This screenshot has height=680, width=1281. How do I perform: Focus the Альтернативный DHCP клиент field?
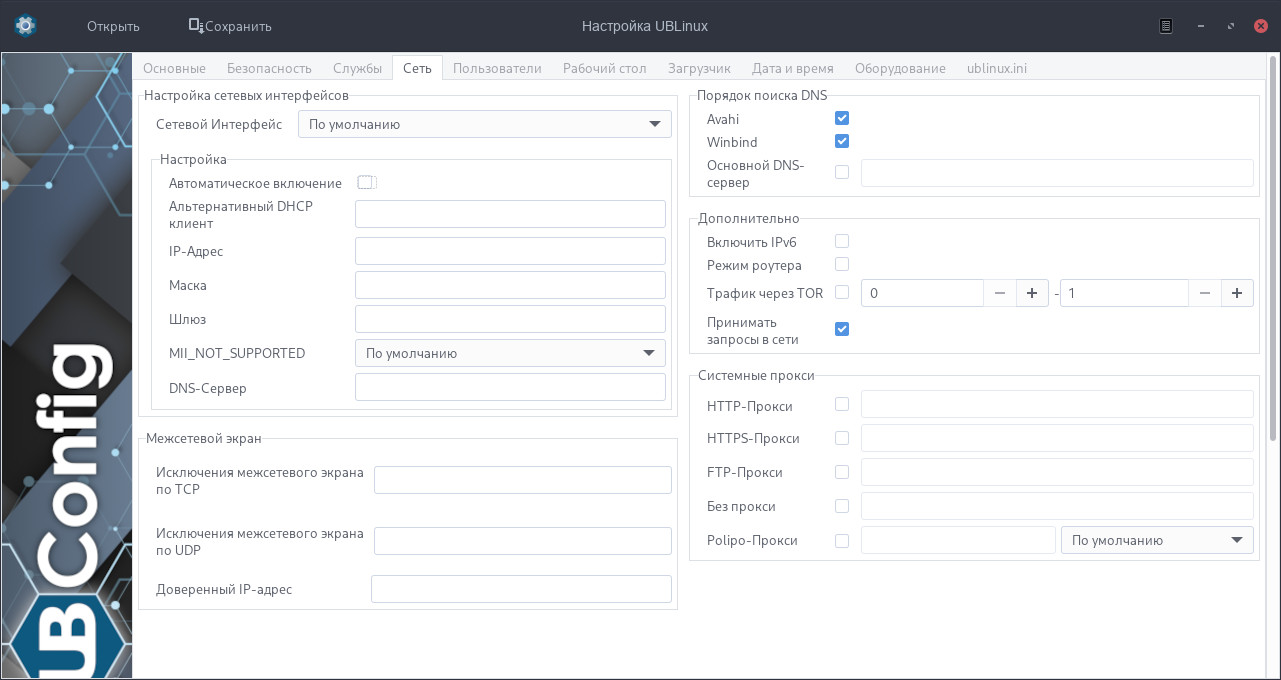pos(510,214)
